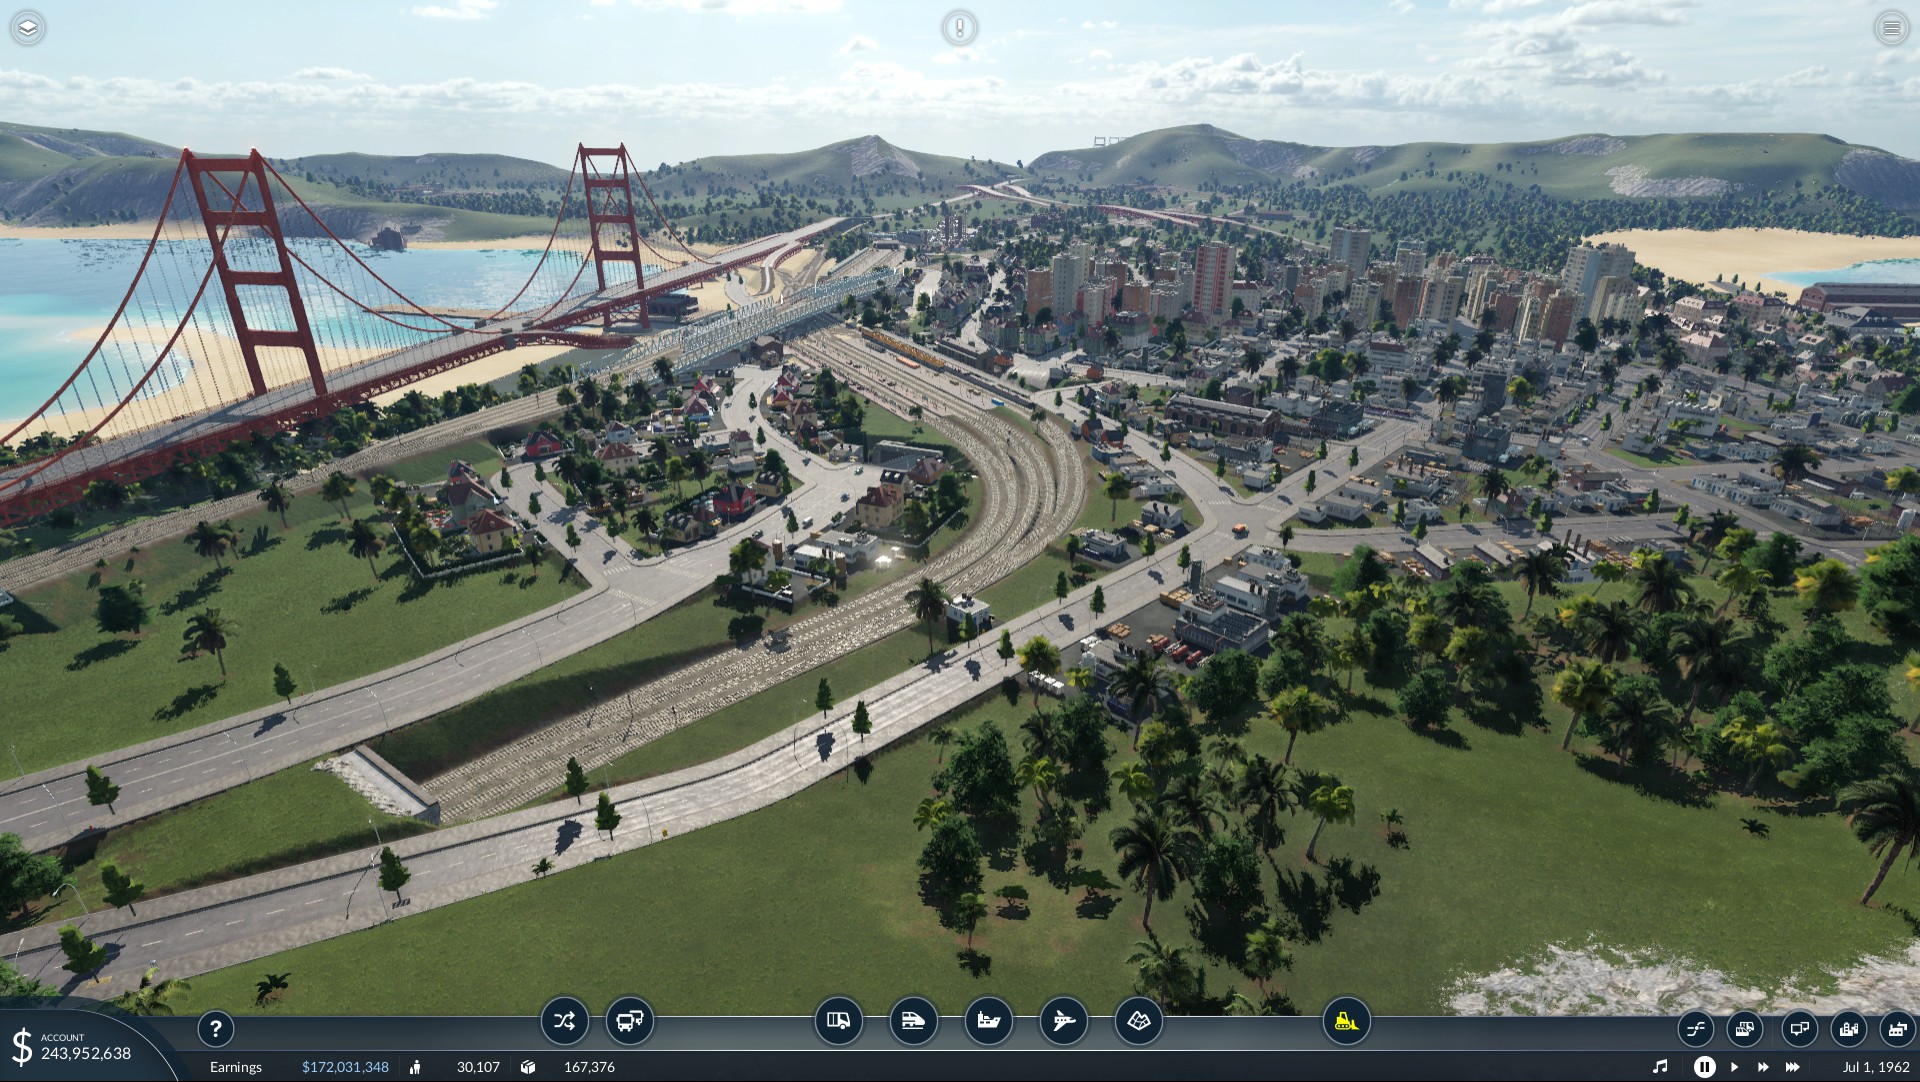Set game speed to normal play
Screen dimensions: 1920x1082
1734,1067
